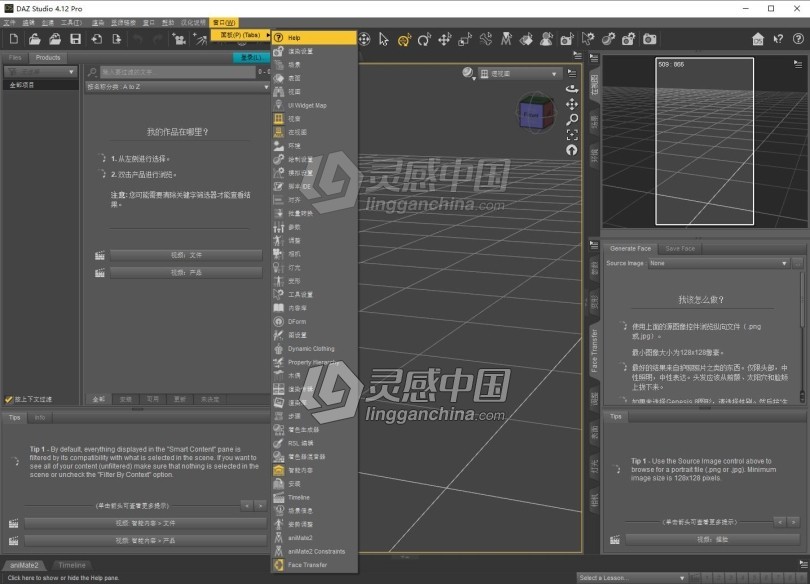Image resolution: width=810 pixels, height=584 pixels.
Task: Switch to the Files tab
Action: [15, 58]
